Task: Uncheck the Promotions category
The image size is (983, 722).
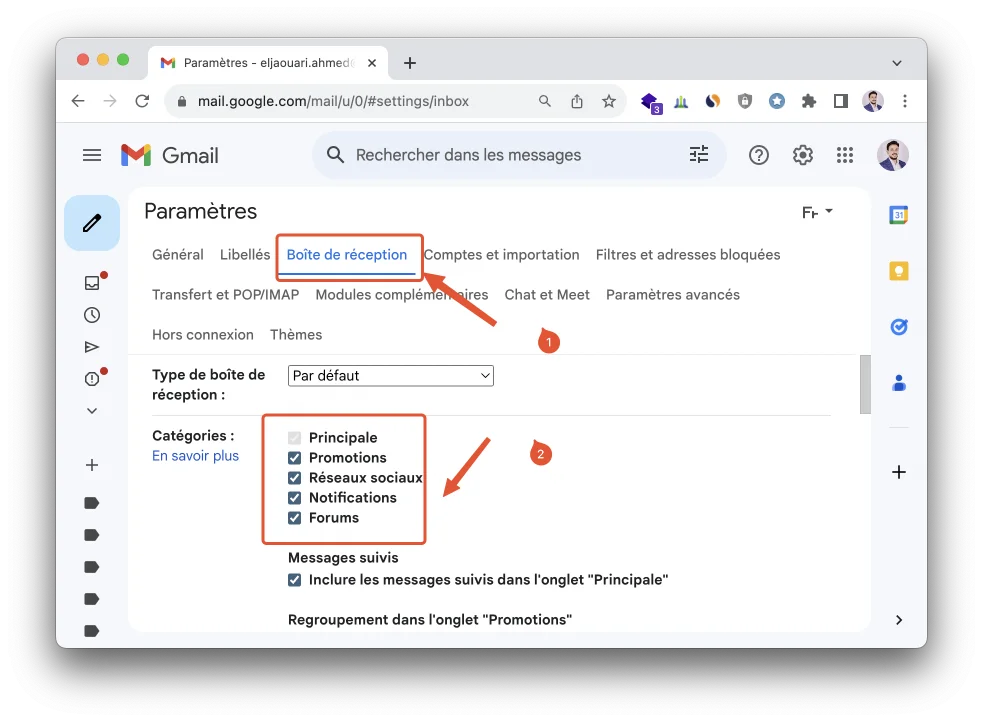Action: [x=294, y=457]
